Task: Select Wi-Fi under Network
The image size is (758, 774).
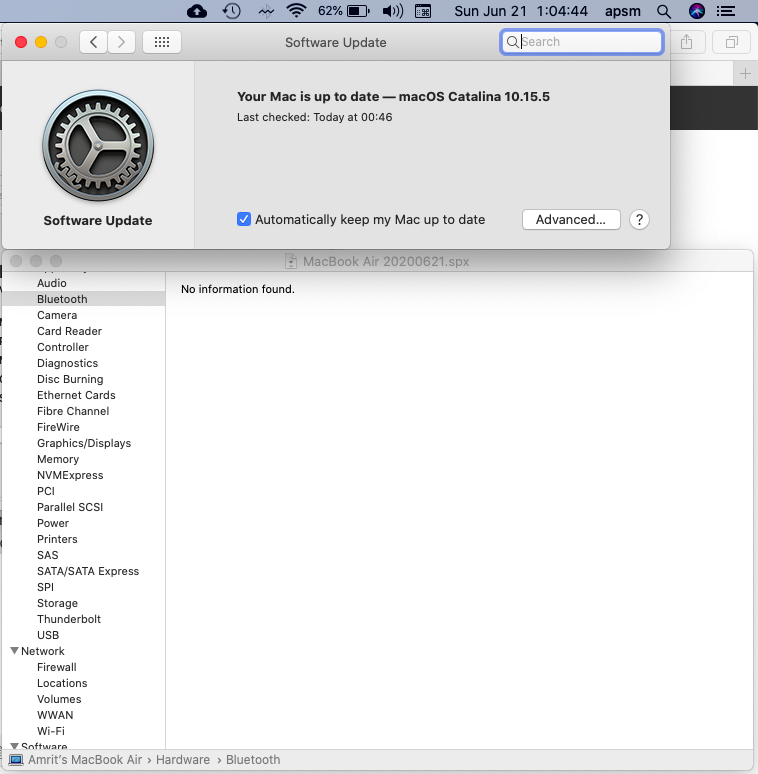Action: (51, 731)
